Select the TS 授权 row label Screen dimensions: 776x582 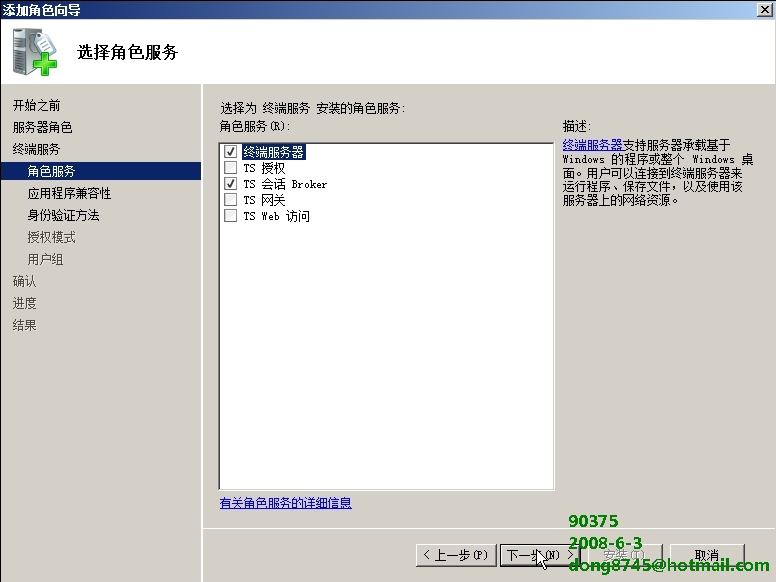(x=264, y=168)
